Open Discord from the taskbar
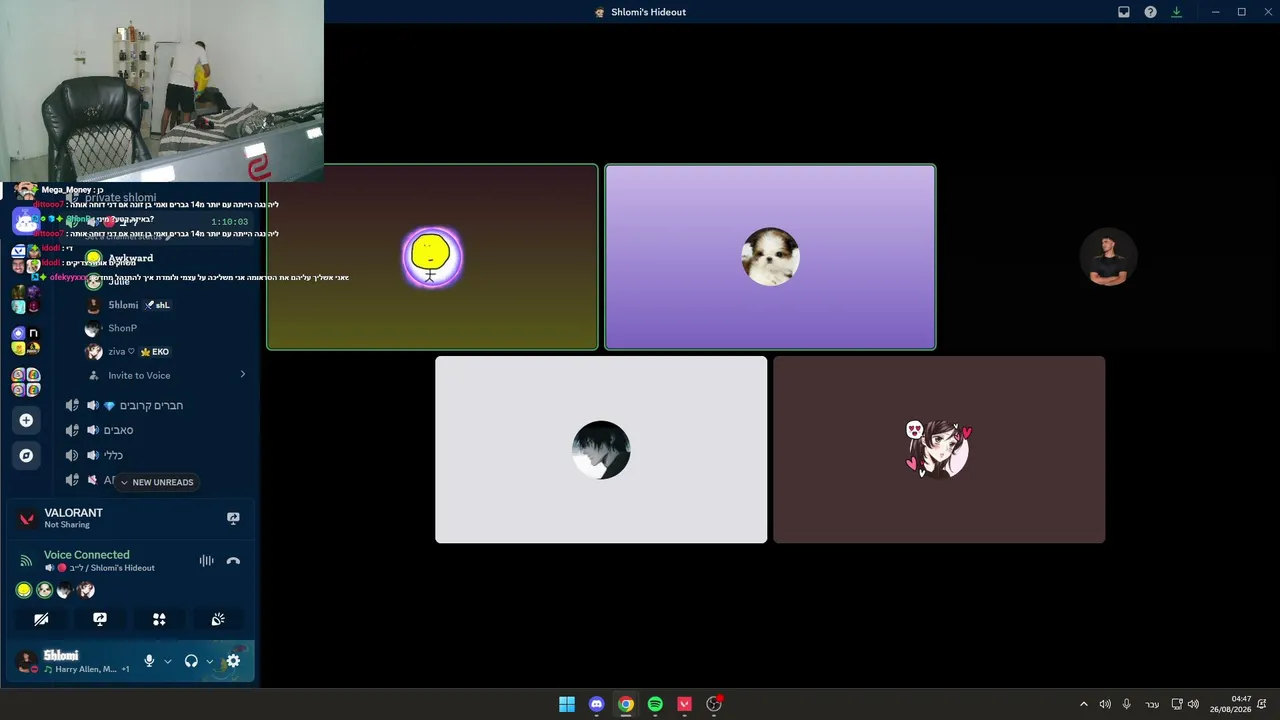The width and height of the screenshot is (1280, 720). (x=596, y=704)
